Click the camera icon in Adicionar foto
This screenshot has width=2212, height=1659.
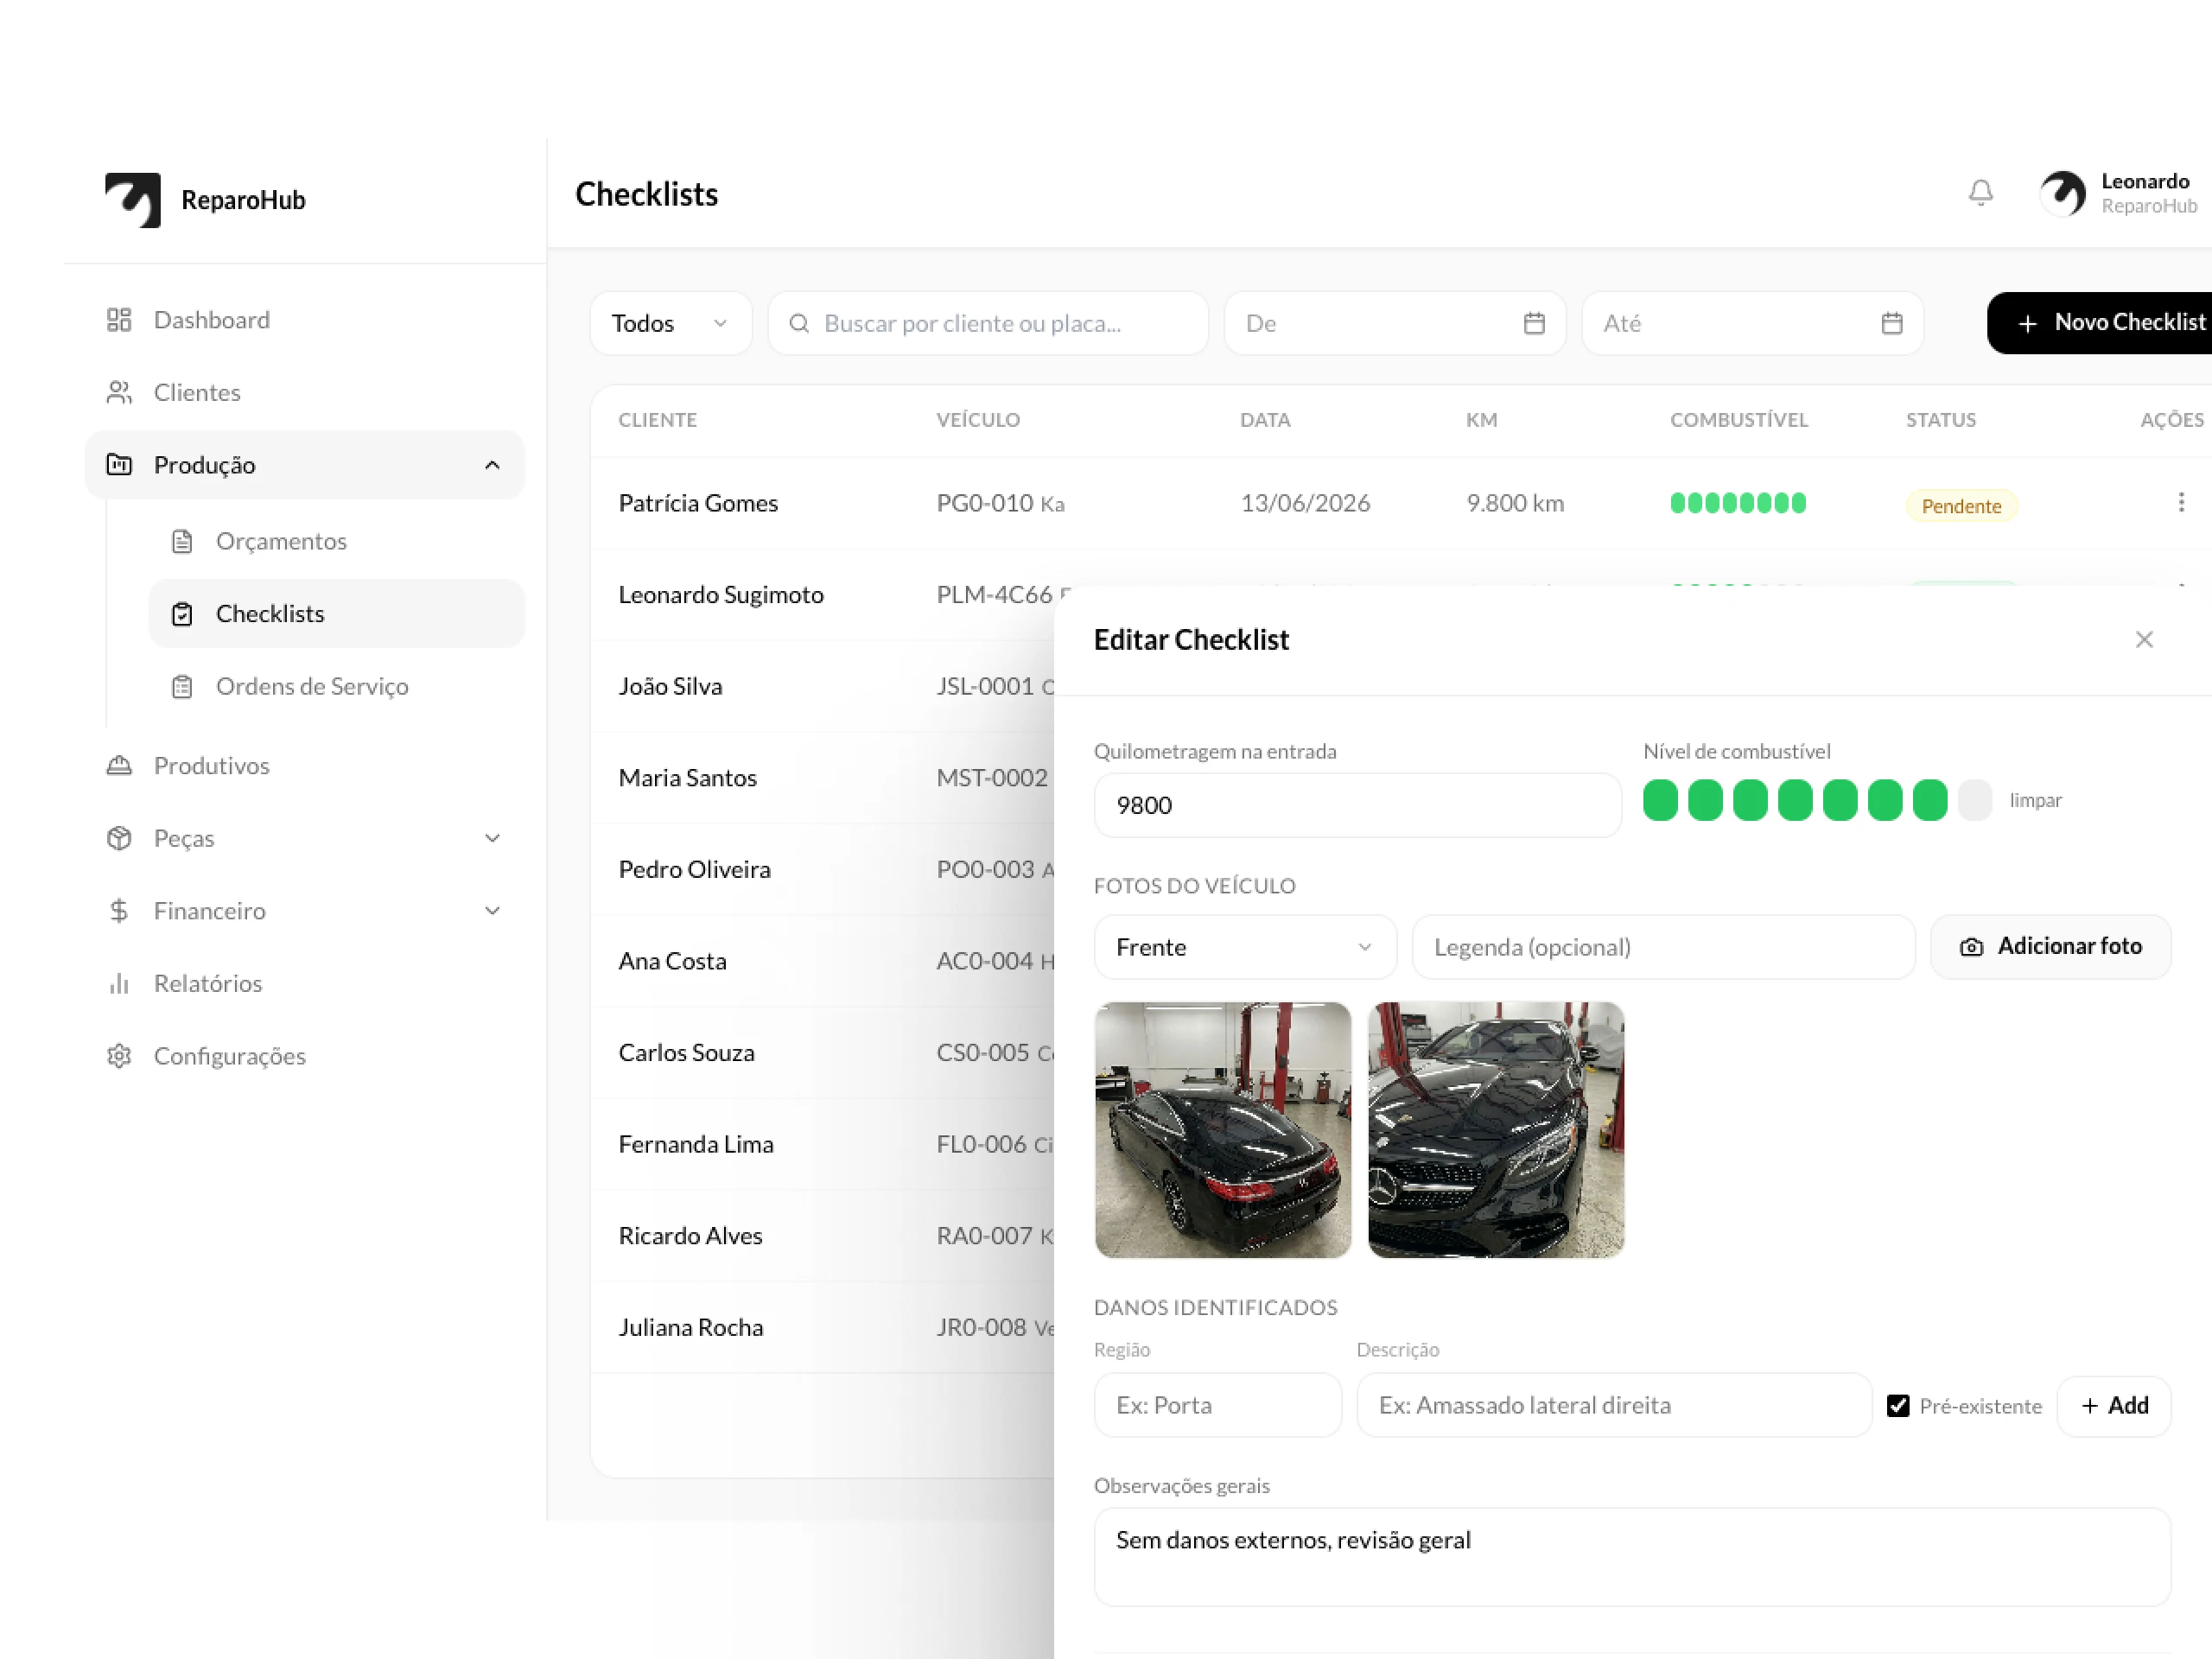click(x=1971, y=947)
